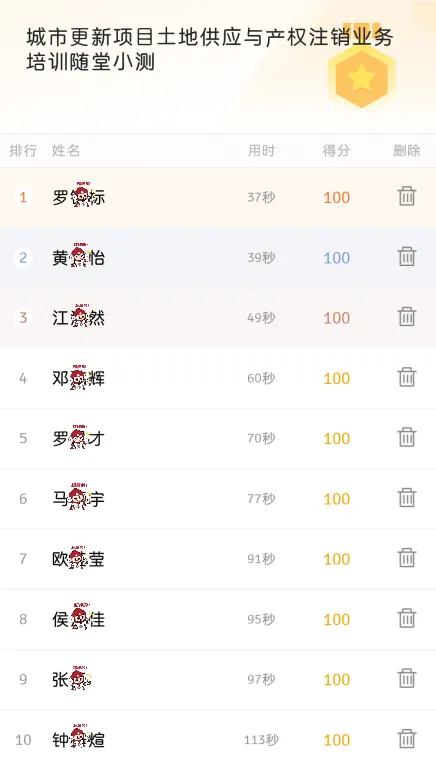Select the quiz title at the top
Screen dimensions: 436x769
(210, 50)
